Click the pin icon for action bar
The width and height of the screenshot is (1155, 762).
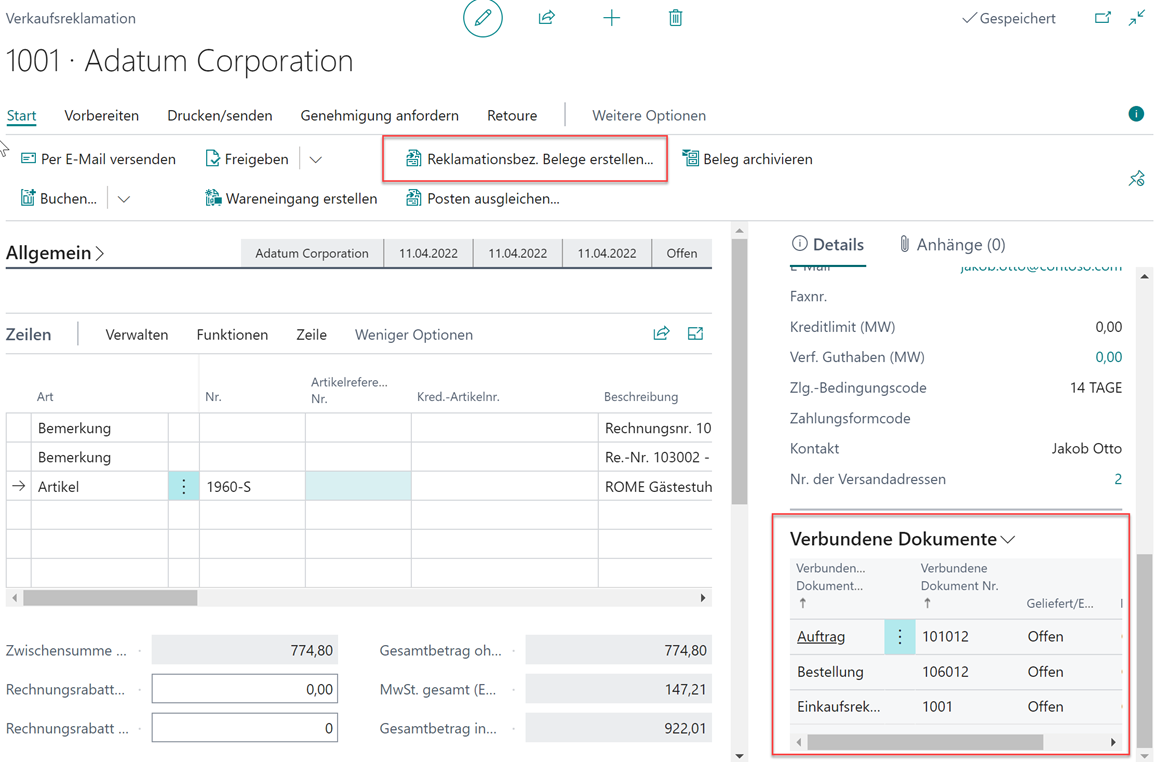click(x=1136, y=179)
